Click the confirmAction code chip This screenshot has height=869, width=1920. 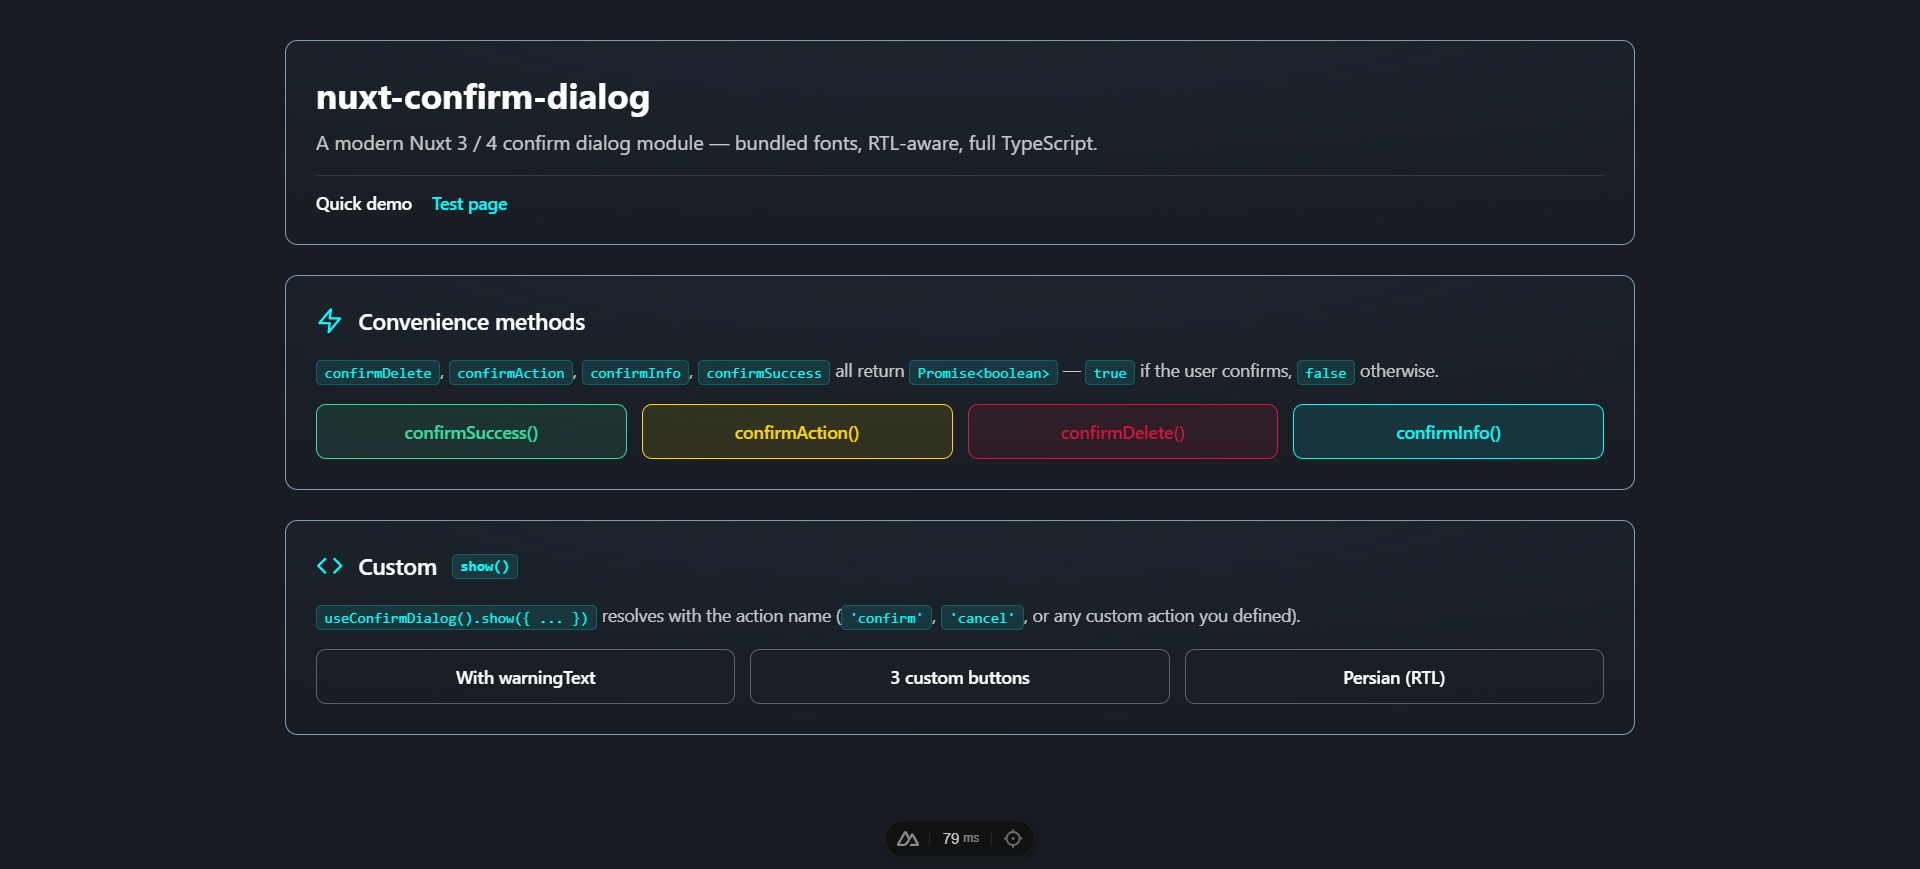511,373
